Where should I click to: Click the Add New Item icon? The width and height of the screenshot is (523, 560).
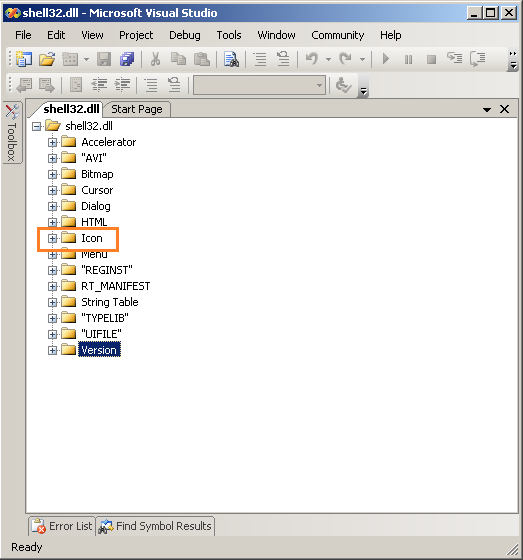pyautogui.click(x=70, y=59)
